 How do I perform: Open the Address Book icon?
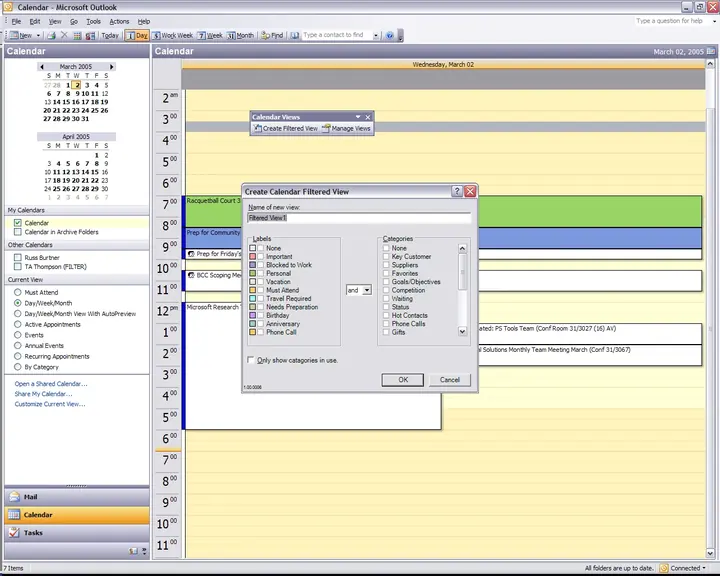tap(295, 35)
